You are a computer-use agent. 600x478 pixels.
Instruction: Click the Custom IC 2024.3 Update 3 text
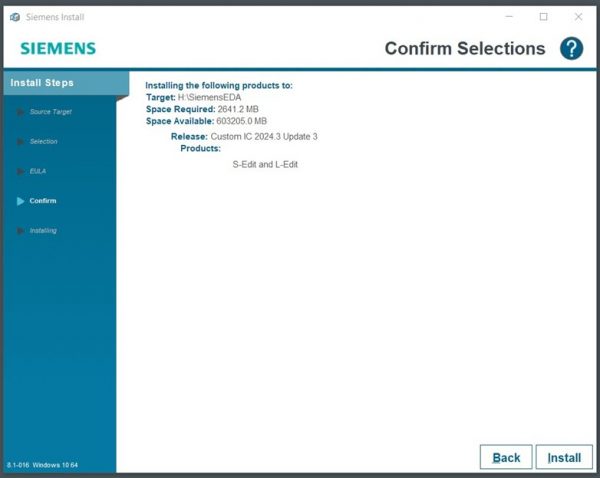coord(264,137)
